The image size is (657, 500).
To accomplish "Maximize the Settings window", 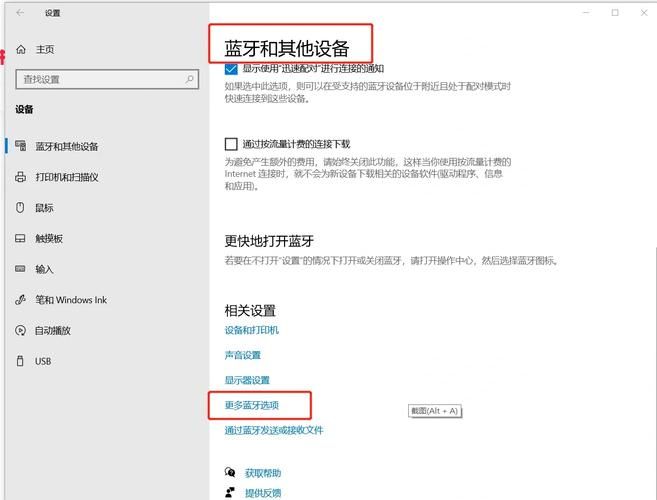I will point(615,13).
